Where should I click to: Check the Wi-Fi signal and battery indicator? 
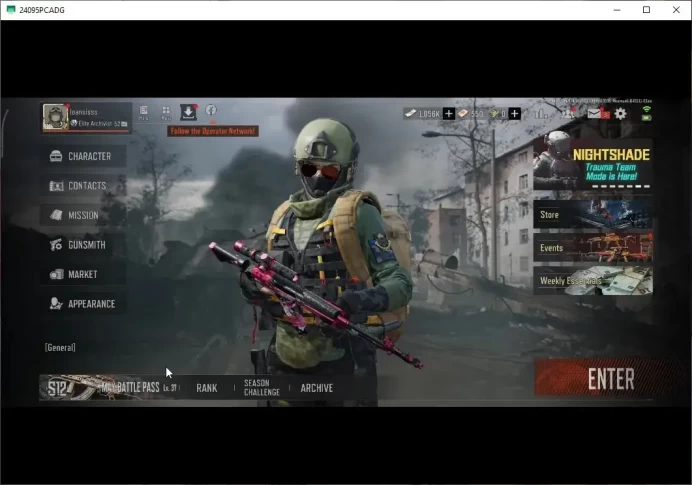[x=647, y=113]
